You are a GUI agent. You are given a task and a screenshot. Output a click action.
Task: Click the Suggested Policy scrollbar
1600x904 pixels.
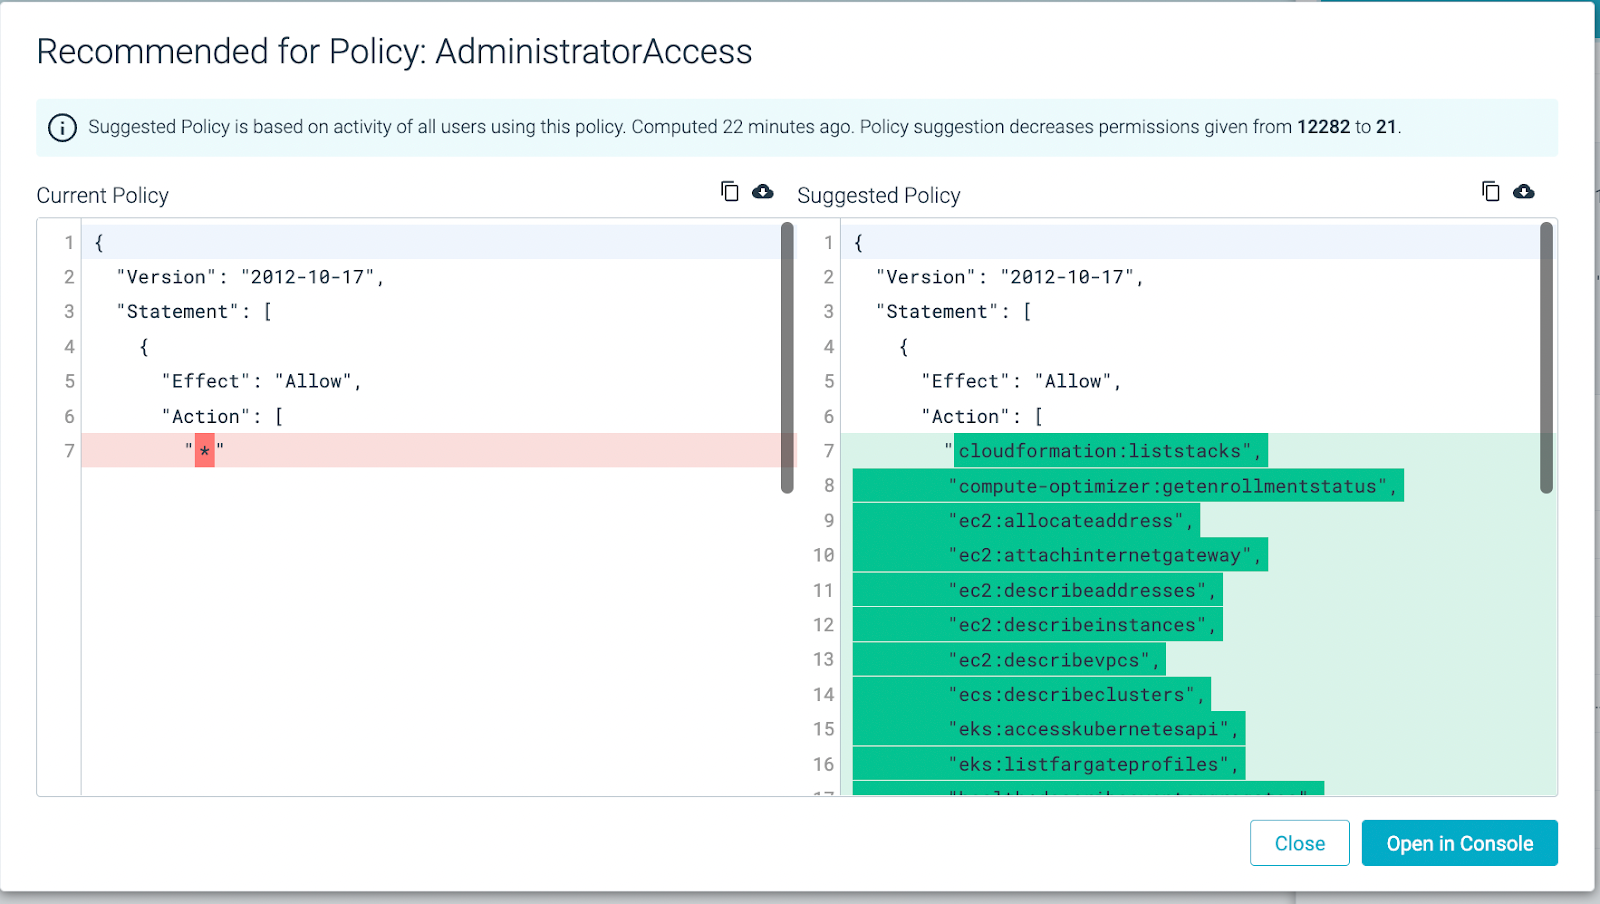point(1543,360)
